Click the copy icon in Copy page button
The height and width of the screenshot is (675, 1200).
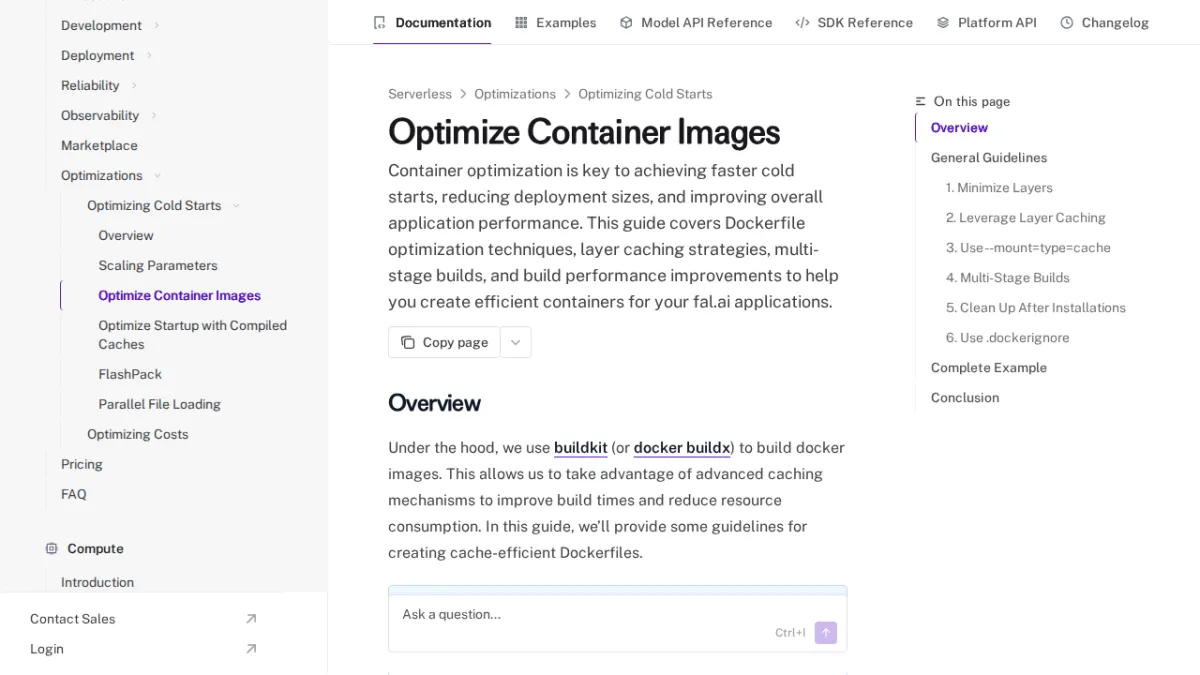pyautogui.click(x=407, y=342)
